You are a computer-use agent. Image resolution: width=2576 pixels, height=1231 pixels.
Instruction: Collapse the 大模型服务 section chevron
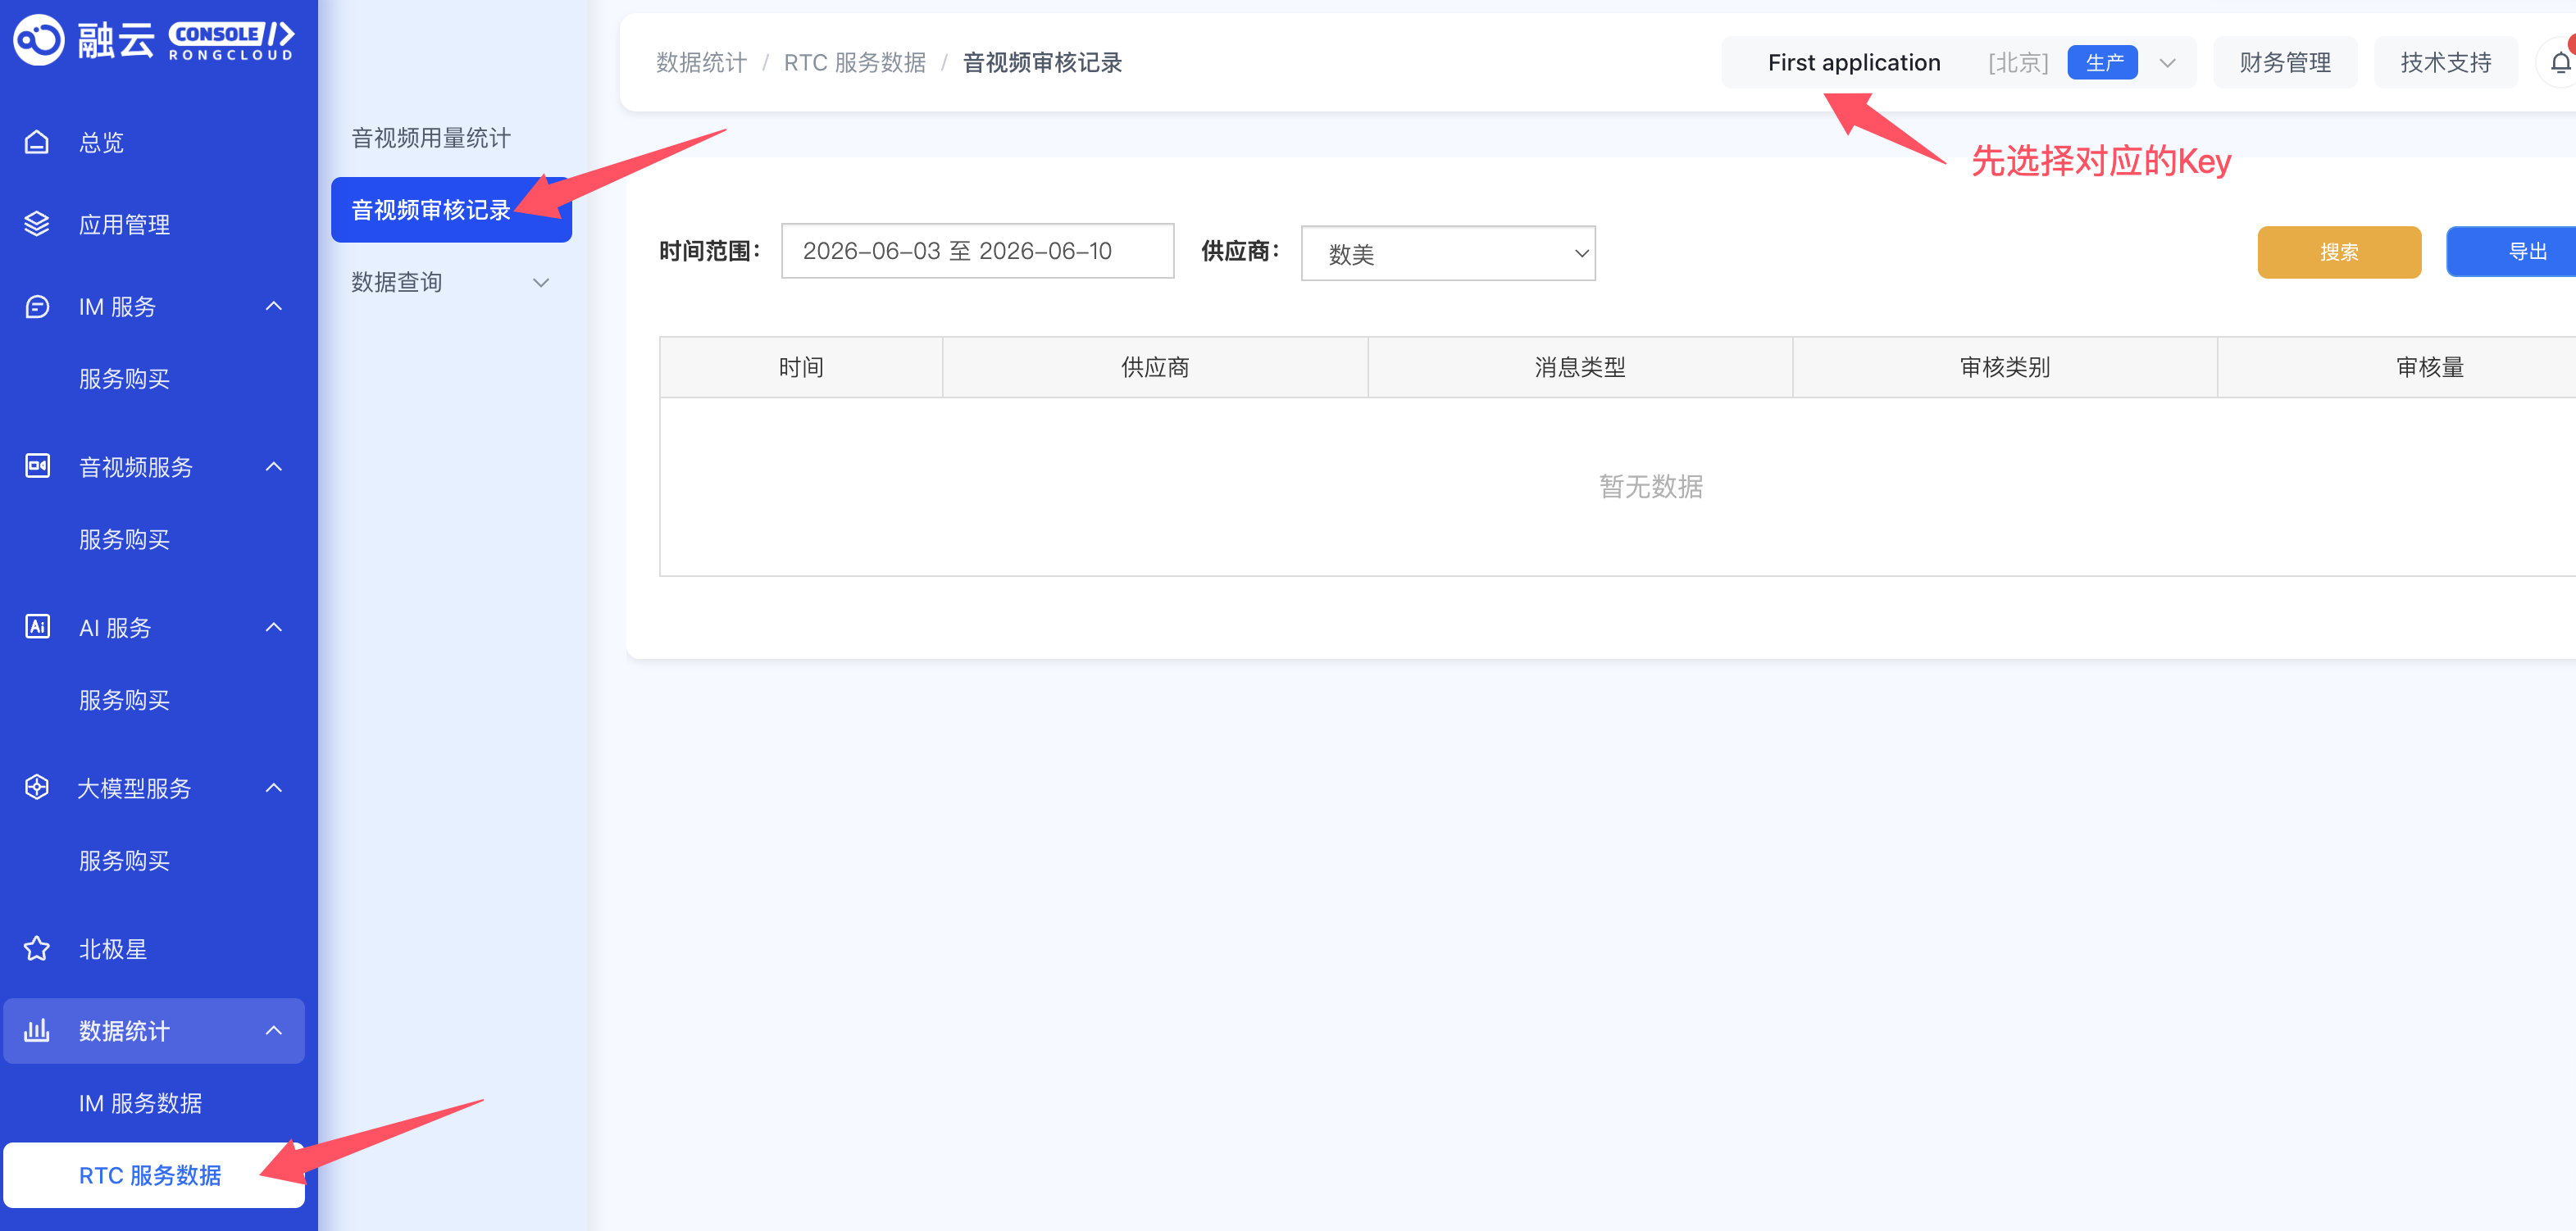274,788
